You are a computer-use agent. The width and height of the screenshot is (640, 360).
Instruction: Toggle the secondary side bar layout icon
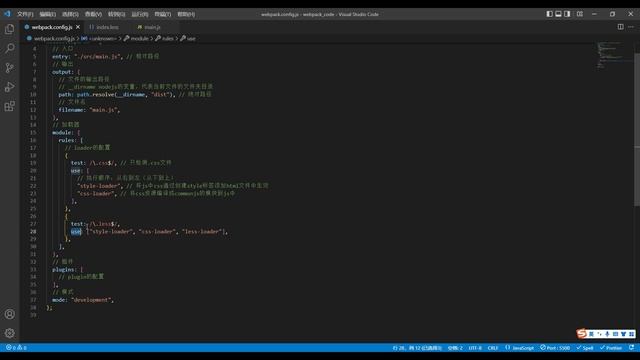567,14
